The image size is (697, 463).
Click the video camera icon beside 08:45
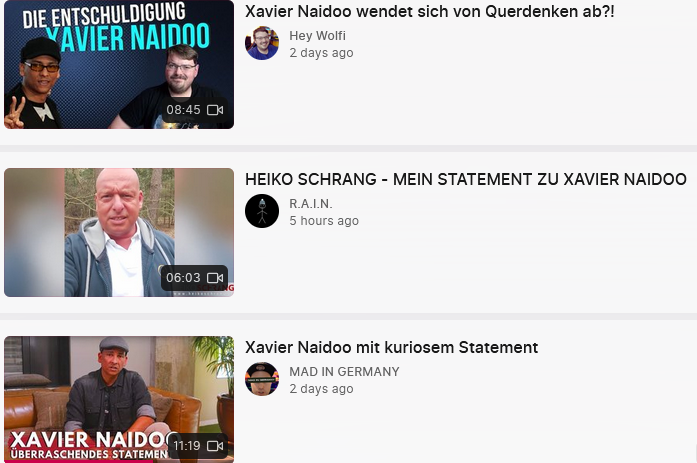pos(215,110)
